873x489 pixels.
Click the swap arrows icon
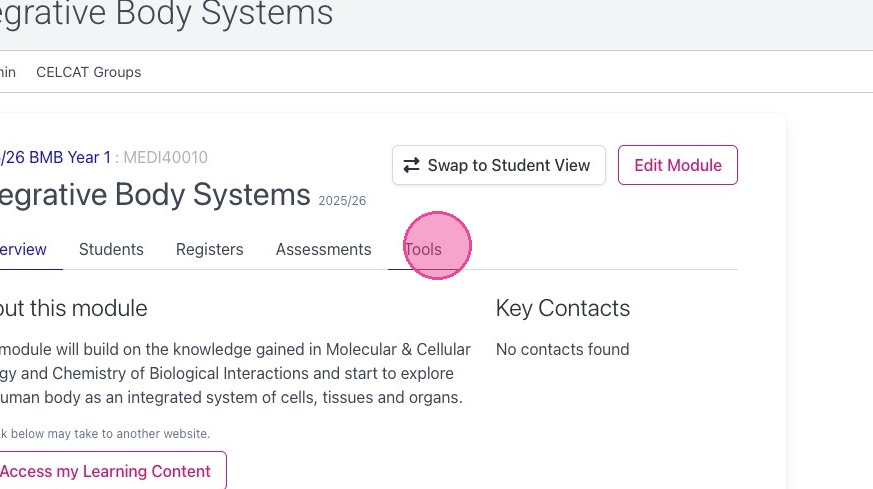pyautogui.click(x=411, y=165)
